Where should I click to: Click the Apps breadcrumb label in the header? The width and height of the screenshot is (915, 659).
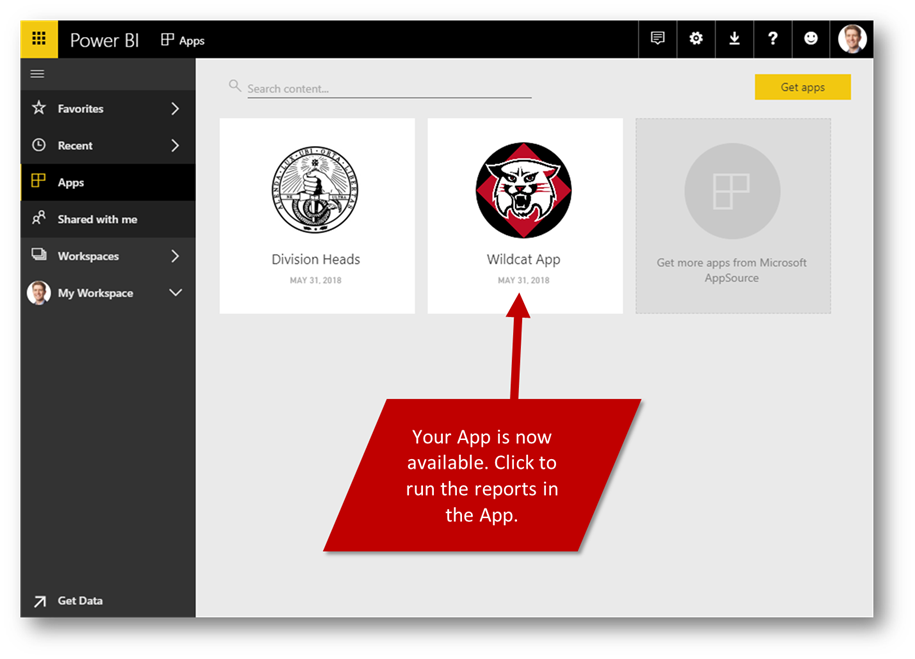click(x=191, y=40)
